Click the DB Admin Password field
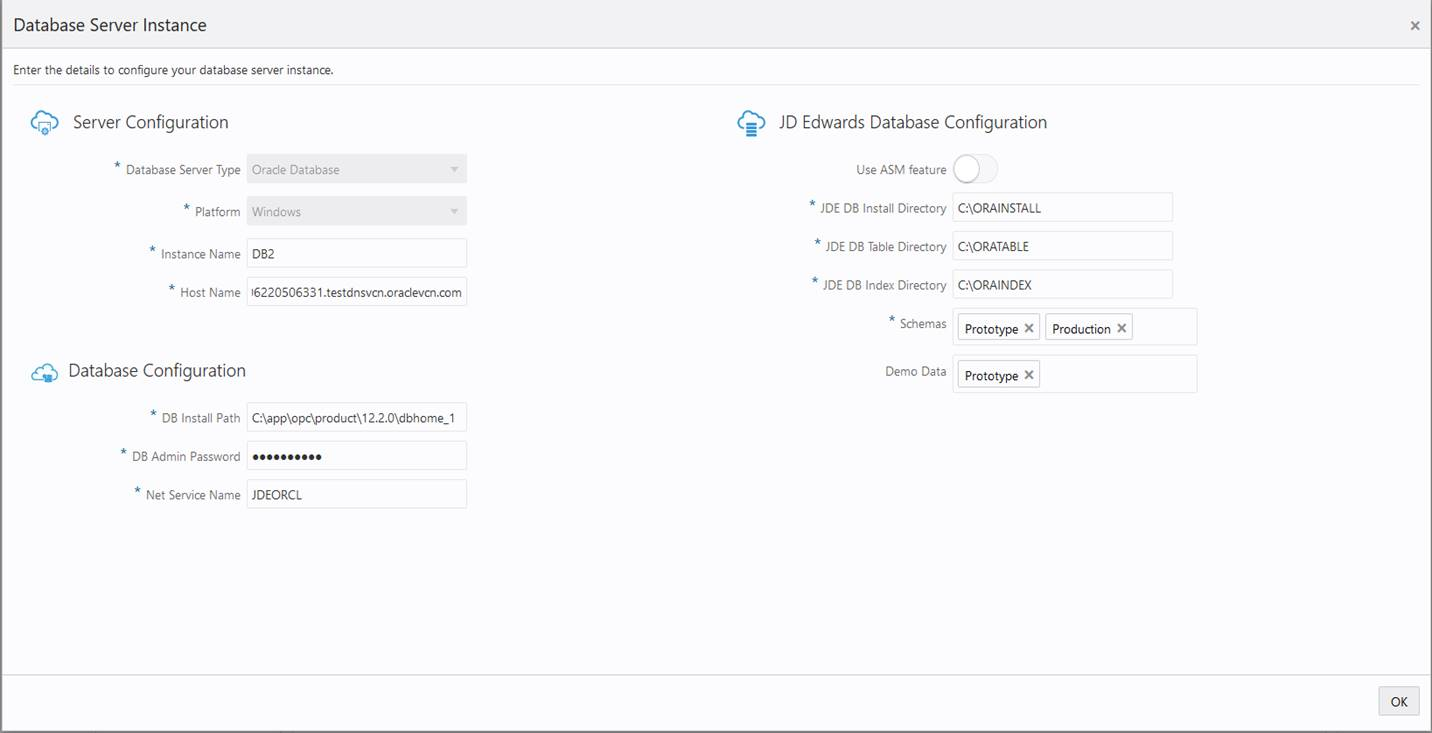This screenshot has width=1432, height=733. tap(356, 455)
